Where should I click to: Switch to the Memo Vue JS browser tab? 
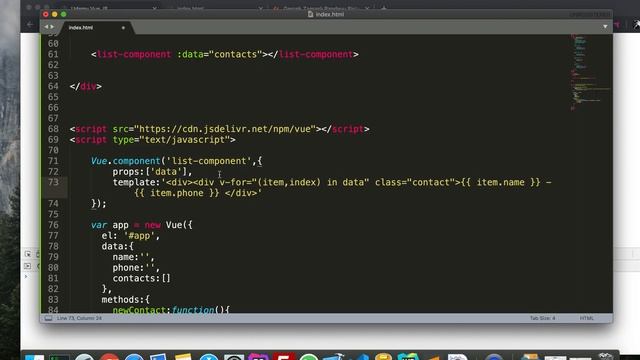90,8
